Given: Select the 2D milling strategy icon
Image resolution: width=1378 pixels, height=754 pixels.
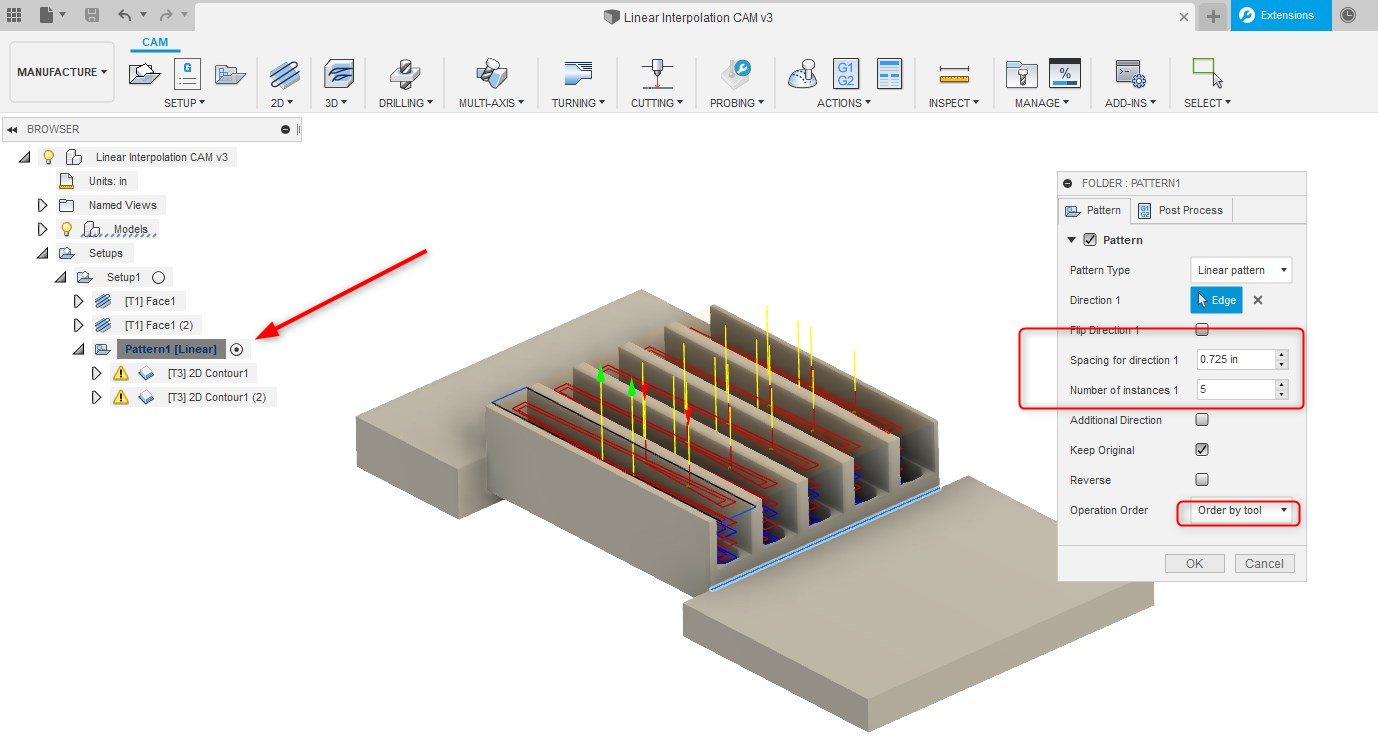Looking at the screenshot, I should click(x=284, y=74).
